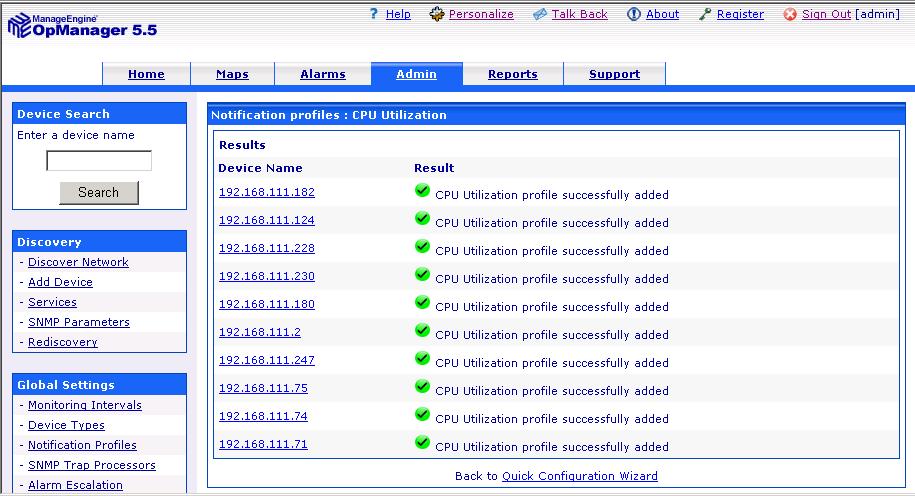The image size is (915, 496).
Task: Click green check icon for 192.168.111.230
Action: pyautogui.click(x=422, y=274)
